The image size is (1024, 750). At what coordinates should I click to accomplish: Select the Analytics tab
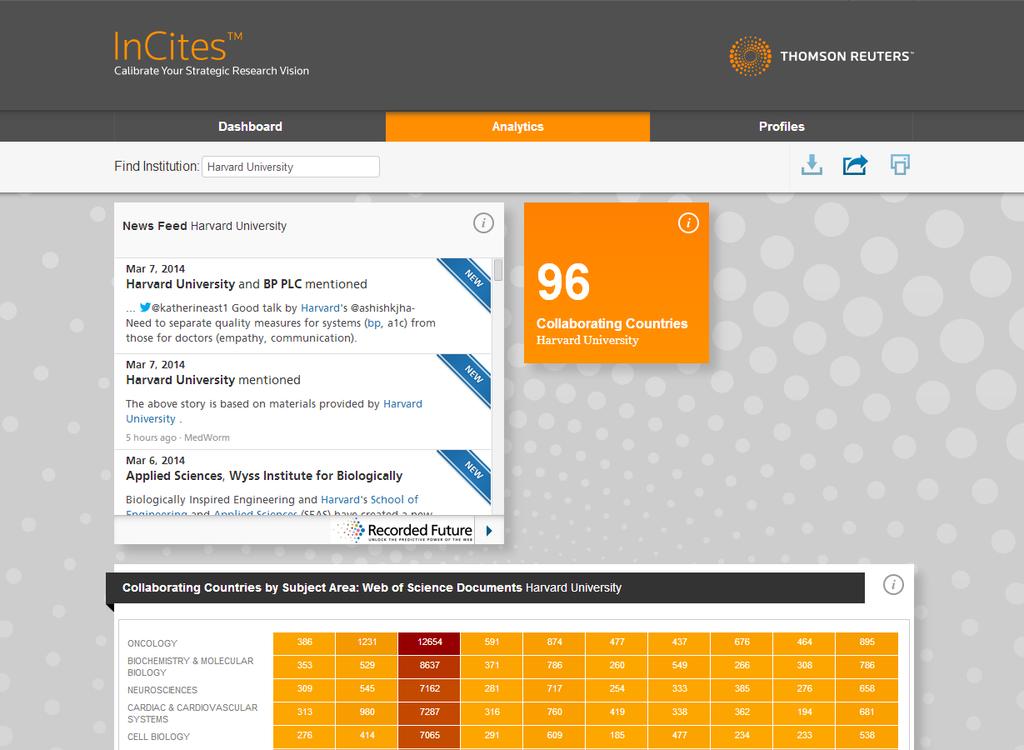click(518, 127)
